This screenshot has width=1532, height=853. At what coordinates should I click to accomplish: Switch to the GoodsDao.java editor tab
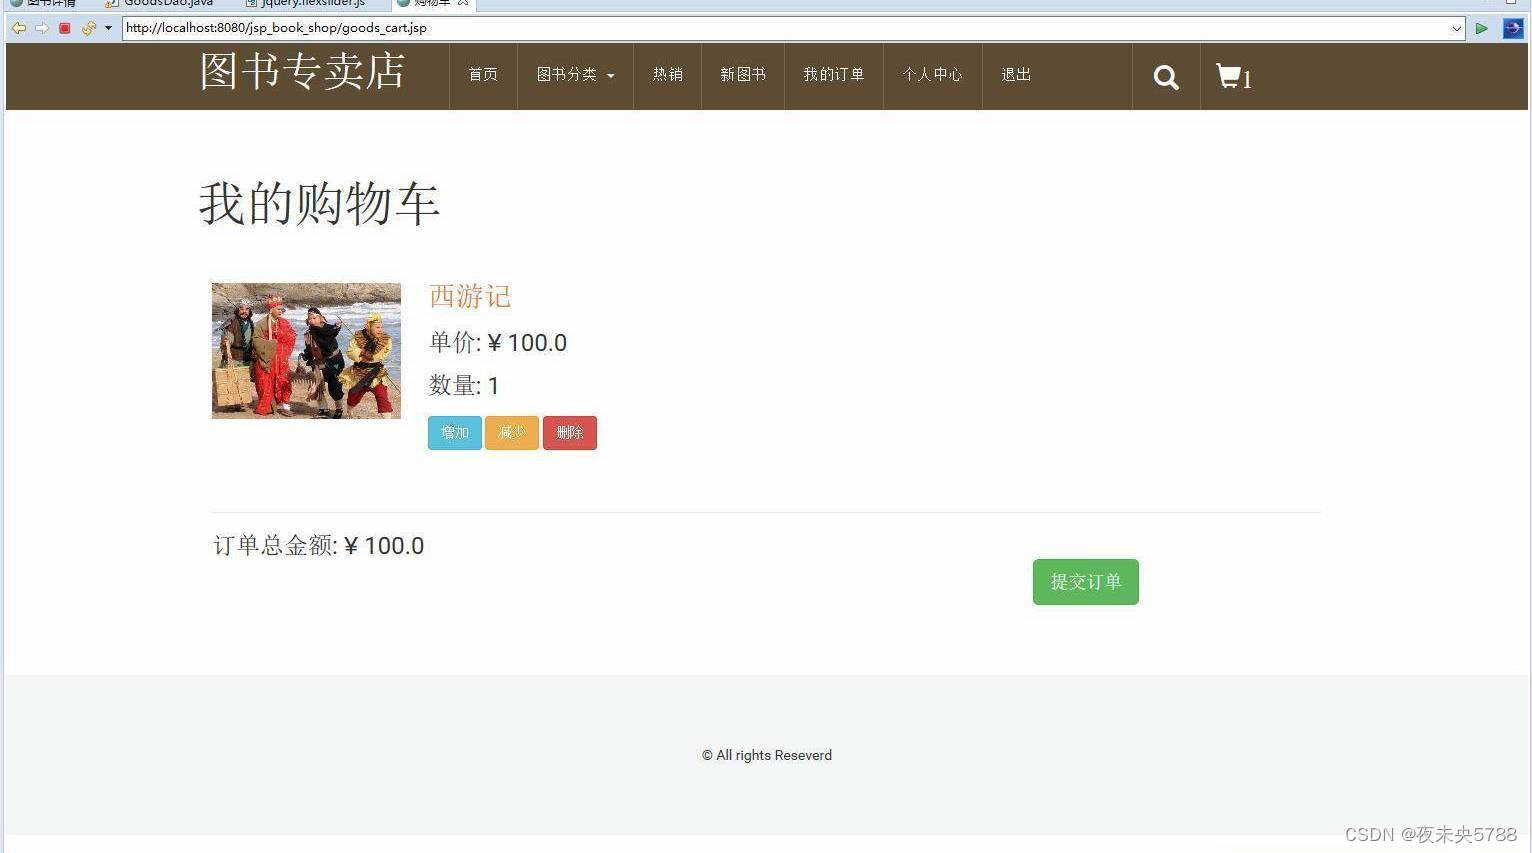click(160, 3)
